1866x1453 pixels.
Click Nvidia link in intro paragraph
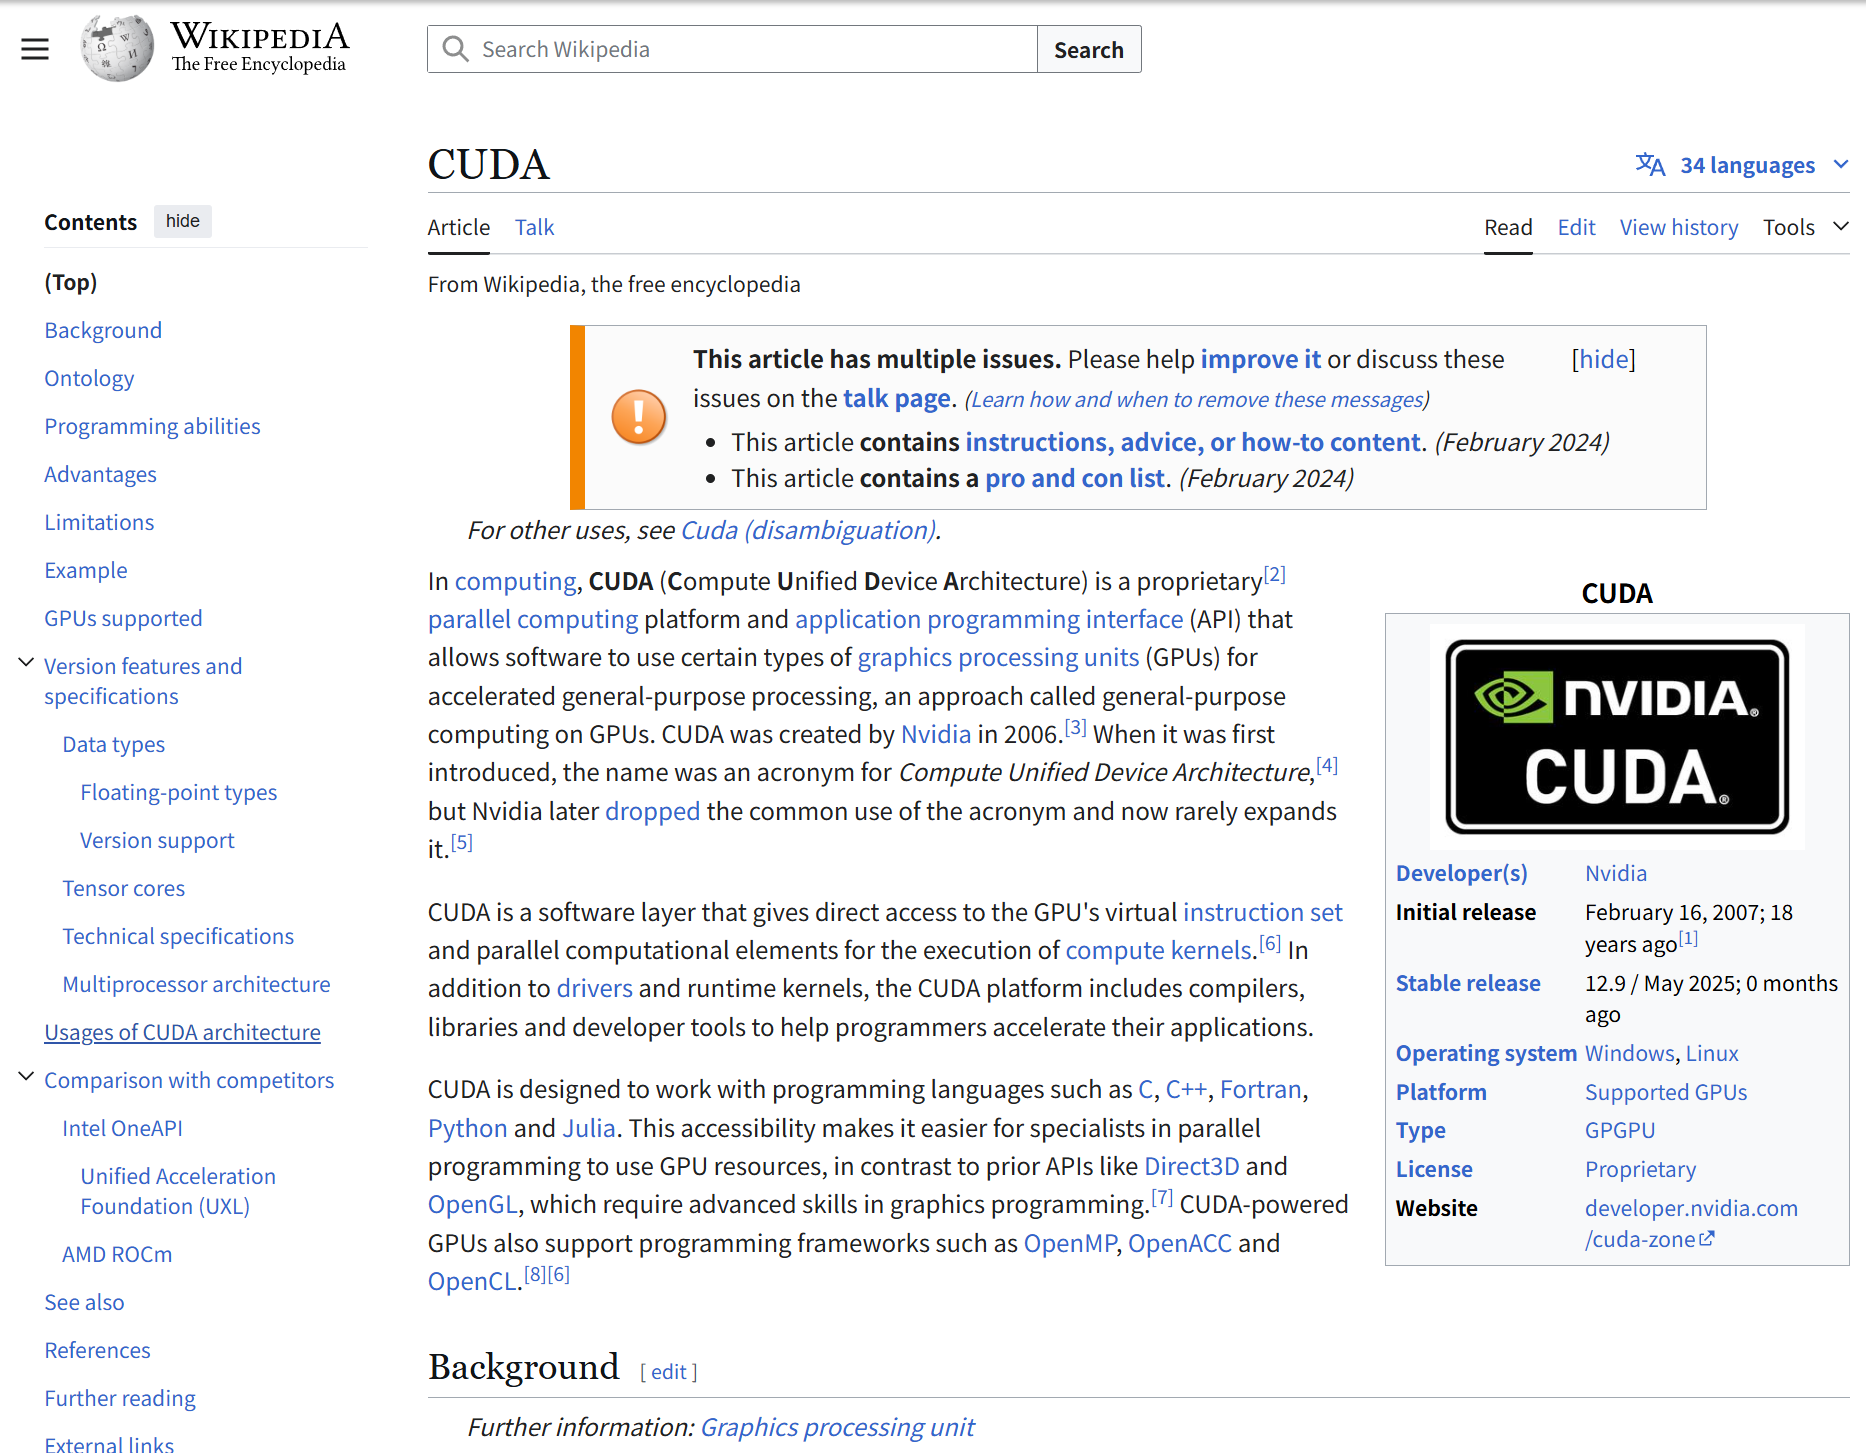click(x=936, y=734)
